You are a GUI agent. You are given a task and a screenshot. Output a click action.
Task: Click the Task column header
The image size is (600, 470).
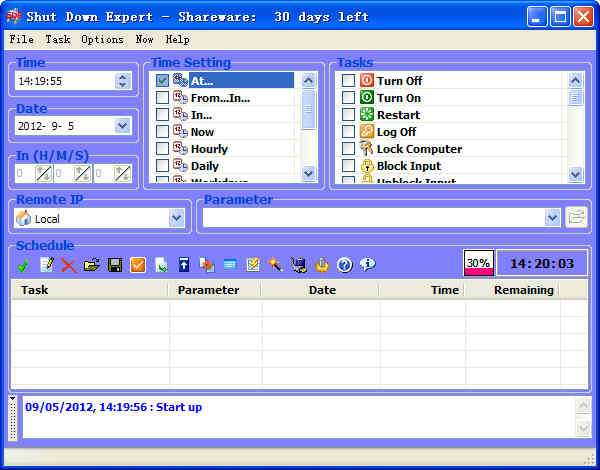[90, 290]
